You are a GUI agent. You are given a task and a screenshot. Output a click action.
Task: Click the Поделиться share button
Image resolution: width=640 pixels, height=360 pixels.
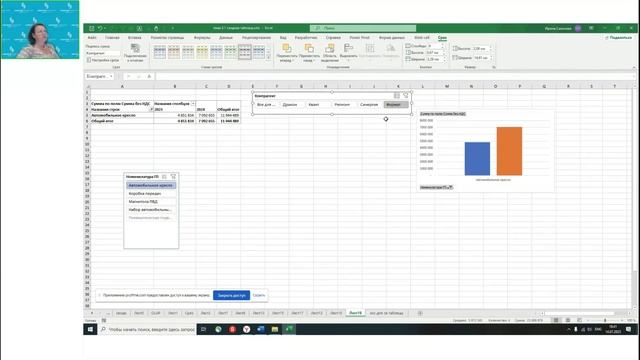(619, 38)
